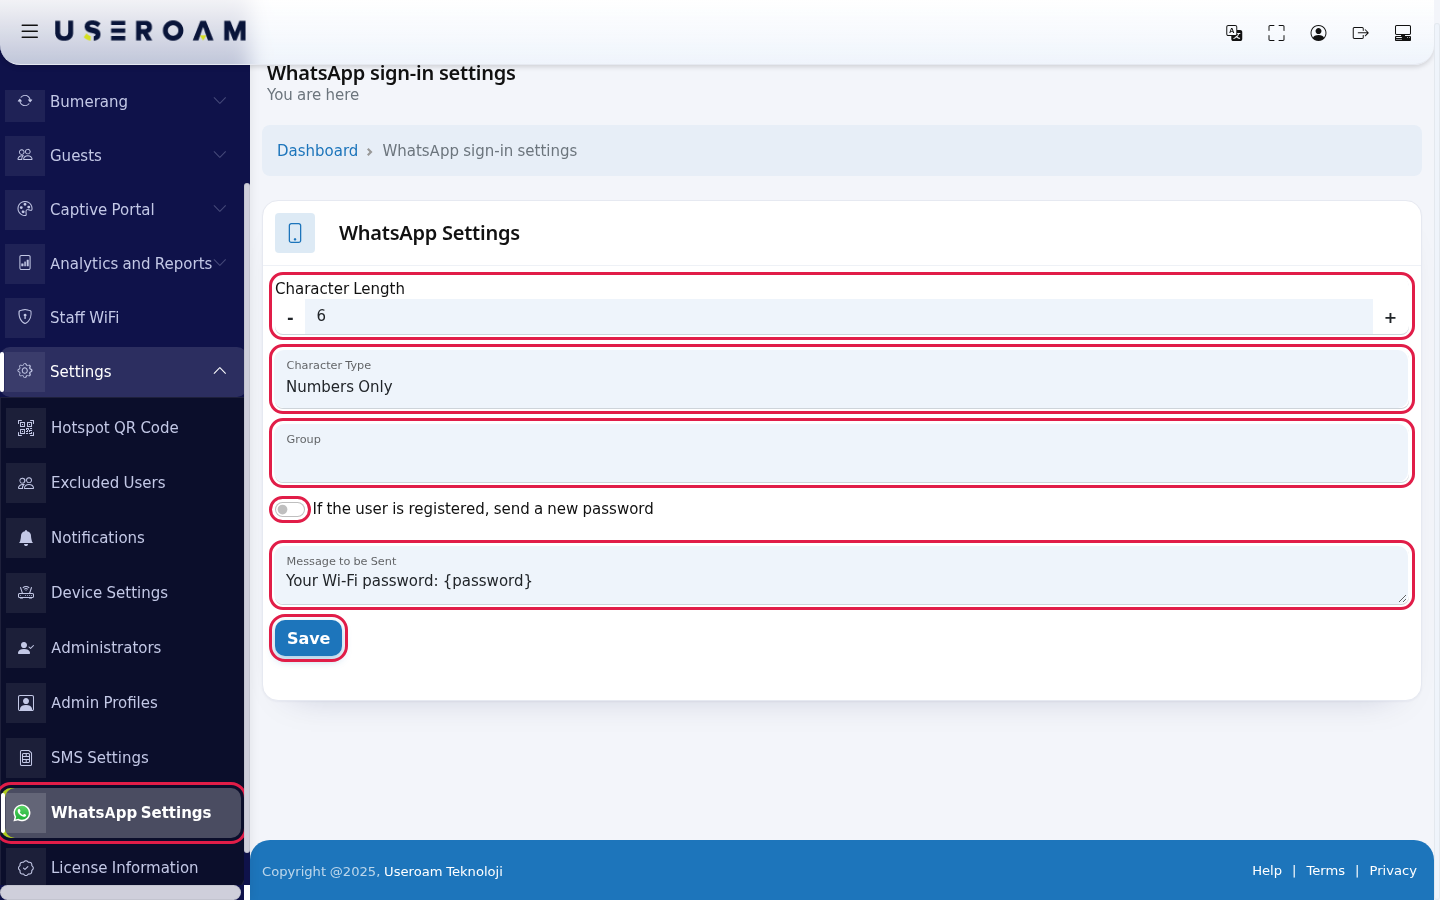The image size is (1440, 900).
Task: Click the language translate icon
Action: tap(1234, 33)
